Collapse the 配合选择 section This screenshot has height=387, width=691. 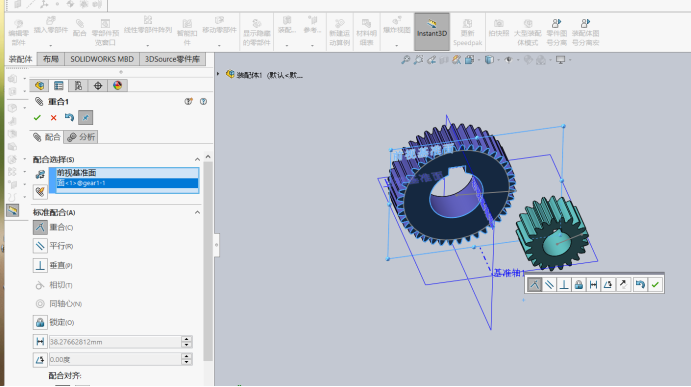tap(197, 159)
